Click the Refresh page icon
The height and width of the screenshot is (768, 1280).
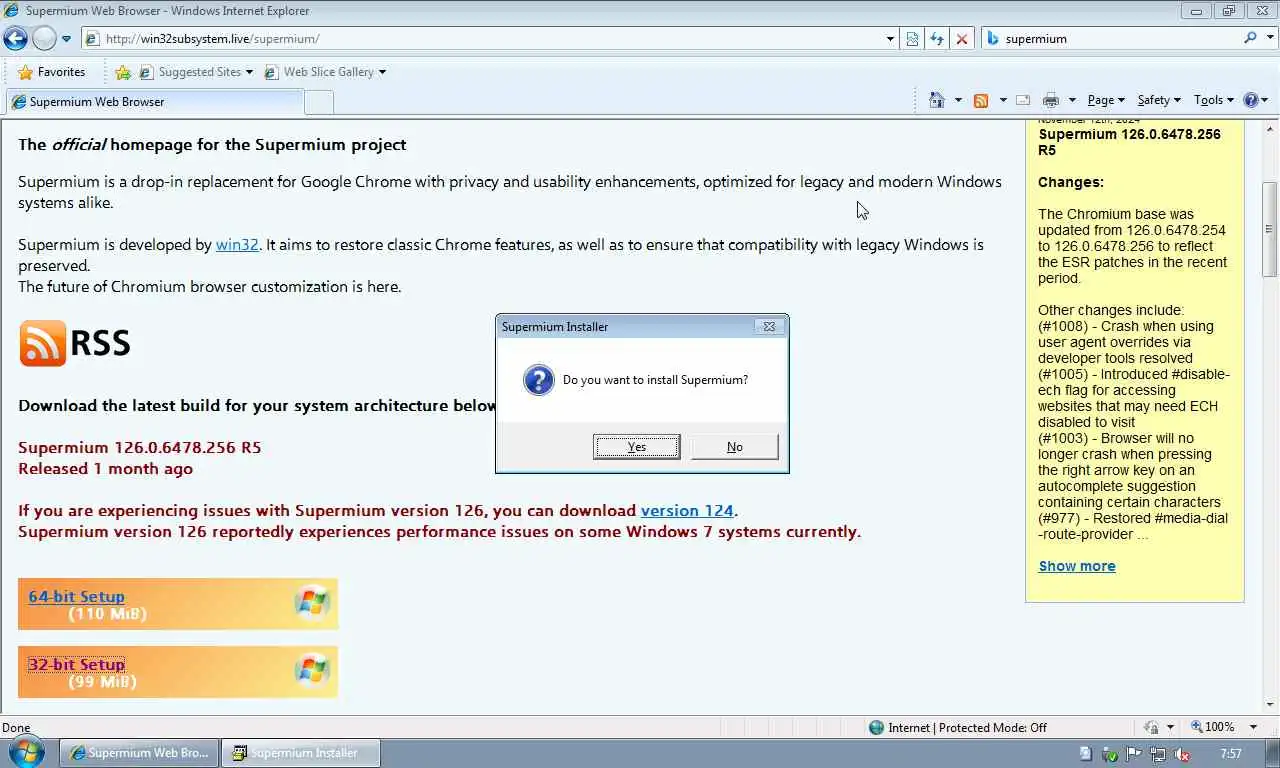(936, 39)
